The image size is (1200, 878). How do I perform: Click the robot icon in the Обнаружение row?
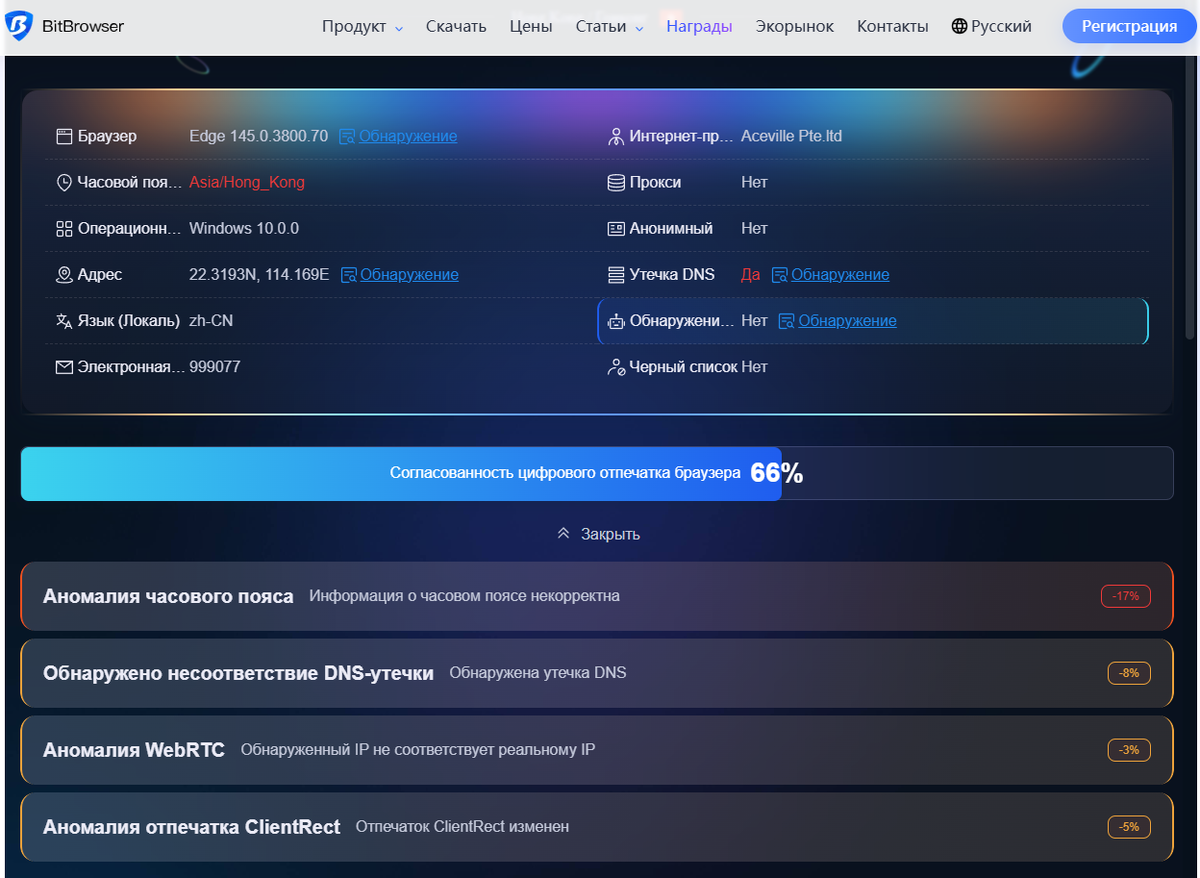tap(616, 321)
